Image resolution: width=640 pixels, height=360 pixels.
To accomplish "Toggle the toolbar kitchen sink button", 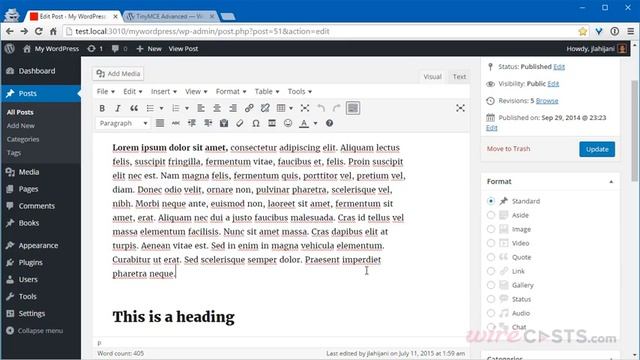I will (x=353, y=108).
